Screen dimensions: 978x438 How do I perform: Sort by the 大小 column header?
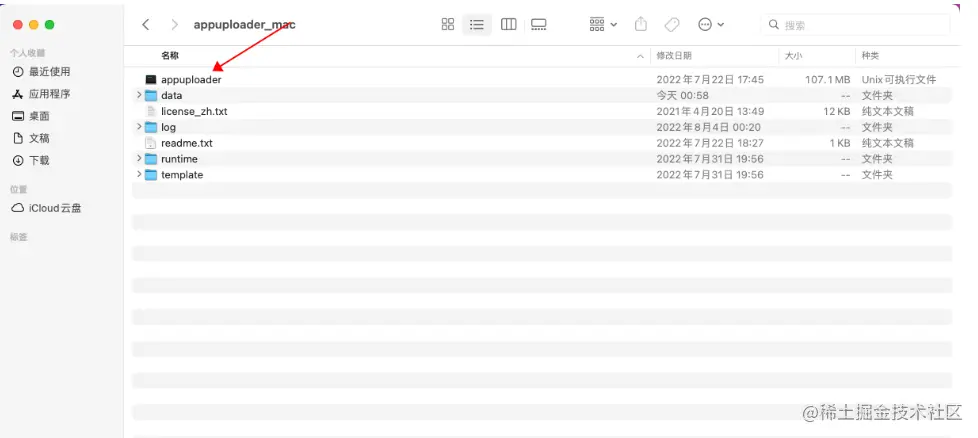(x=793, y=56)
